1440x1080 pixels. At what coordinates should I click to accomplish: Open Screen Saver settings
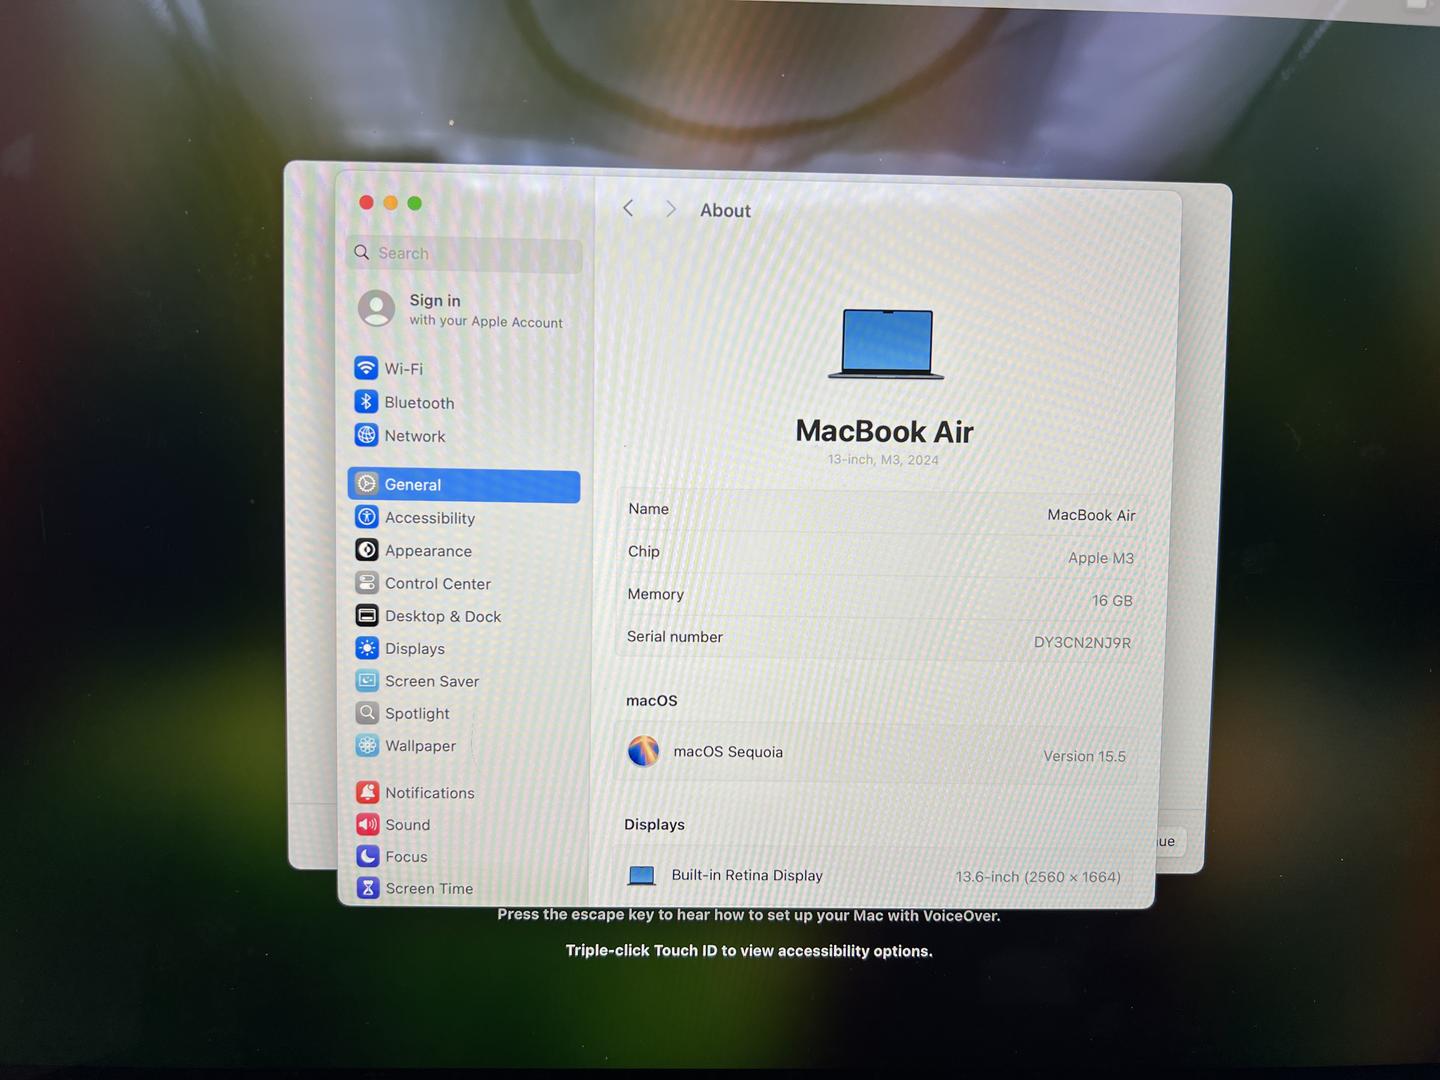465,681
